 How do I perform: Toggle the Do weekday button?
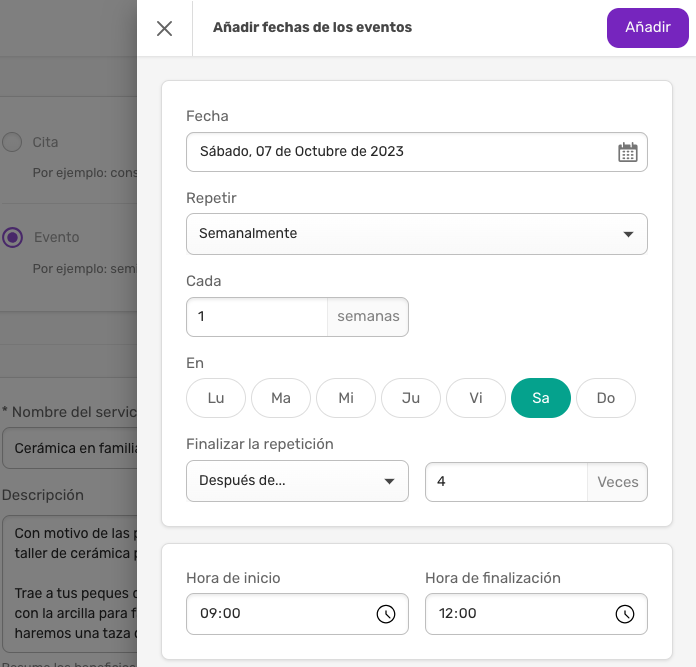(606, 398)
